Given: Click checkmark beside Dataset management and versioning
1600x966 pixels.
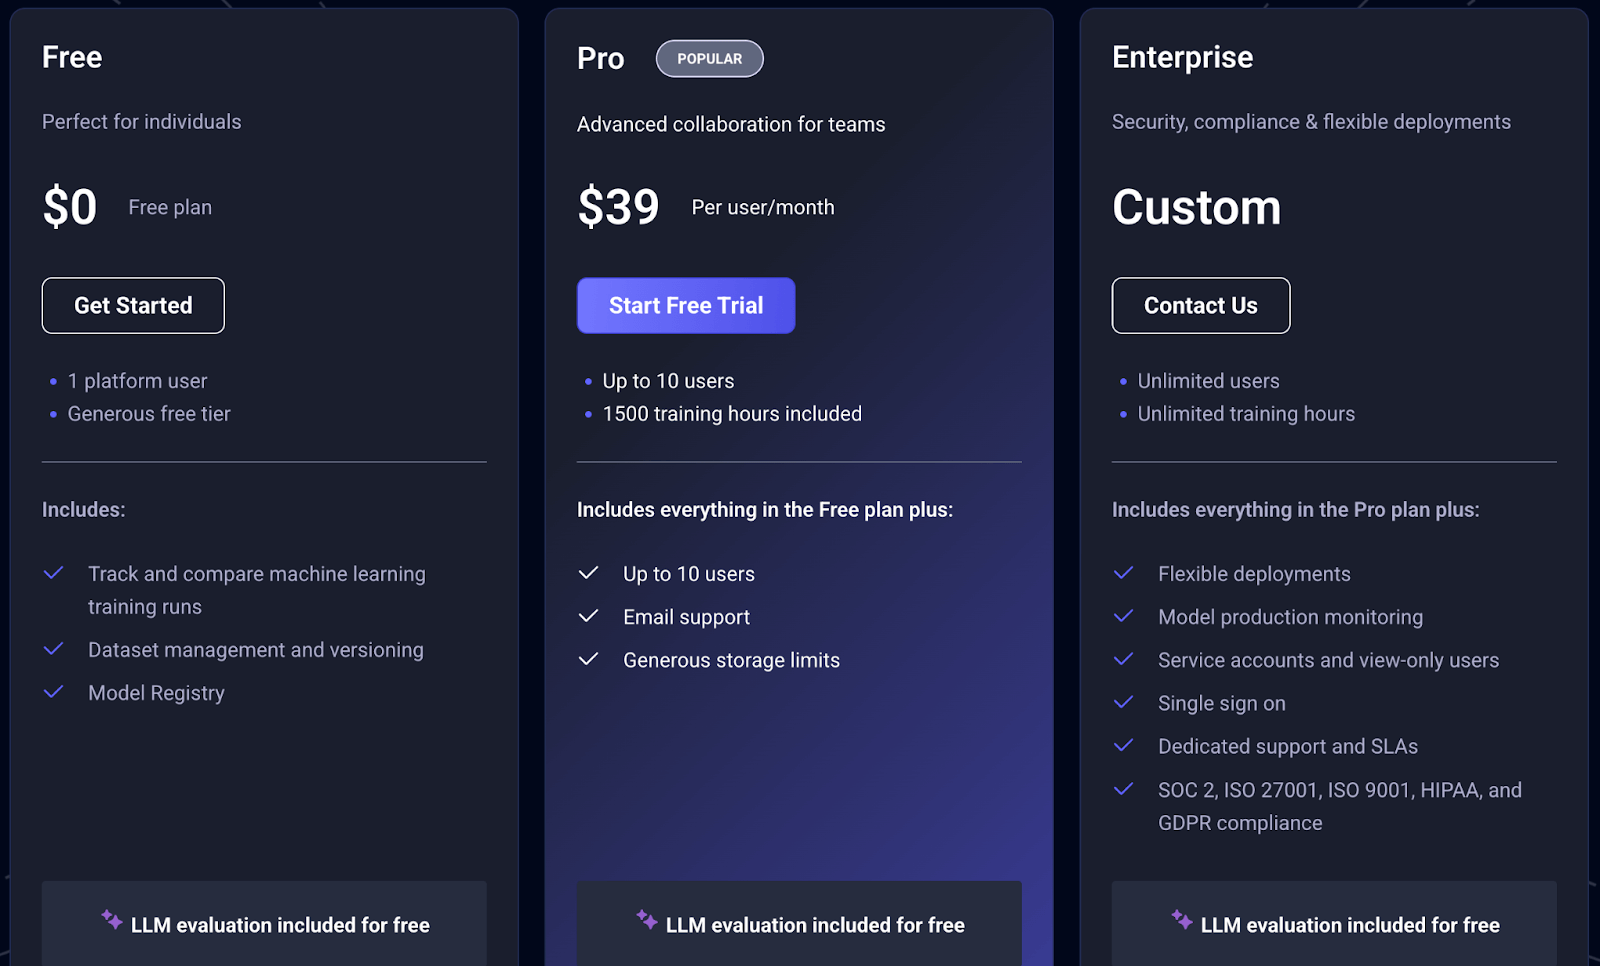Looking at the screenshot, I should 54,649.
